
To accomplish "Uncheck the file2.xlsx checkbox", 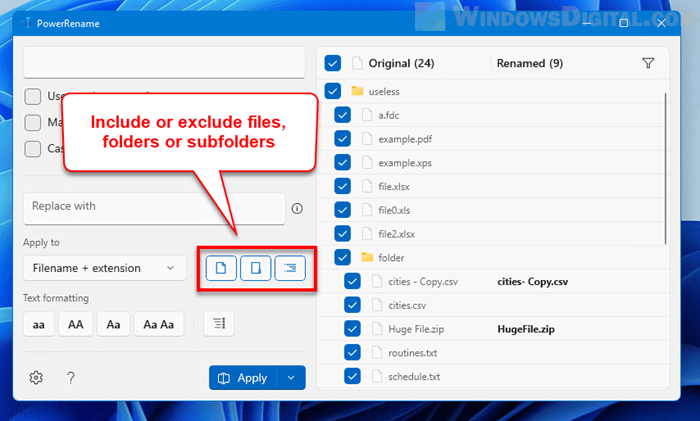I will 342,233.
